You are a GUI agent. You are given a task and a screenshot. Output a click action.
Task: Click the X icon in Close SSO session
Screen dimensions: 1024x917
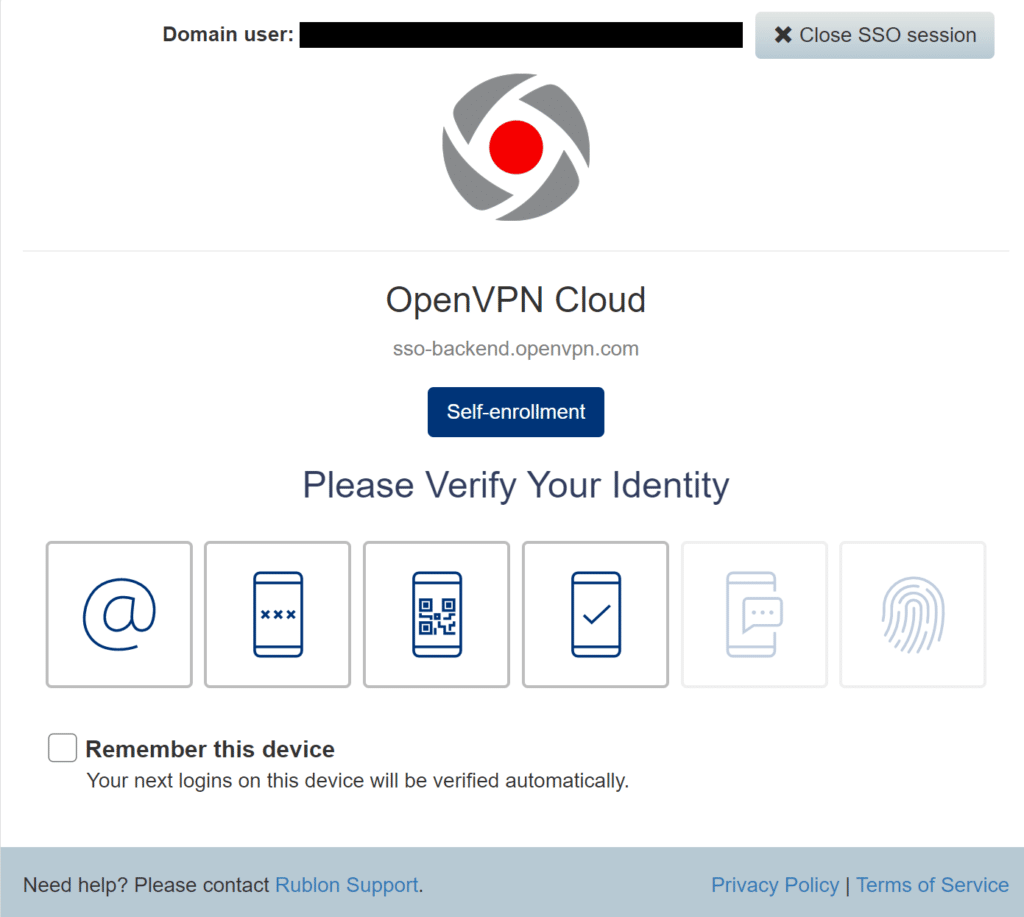783,35
